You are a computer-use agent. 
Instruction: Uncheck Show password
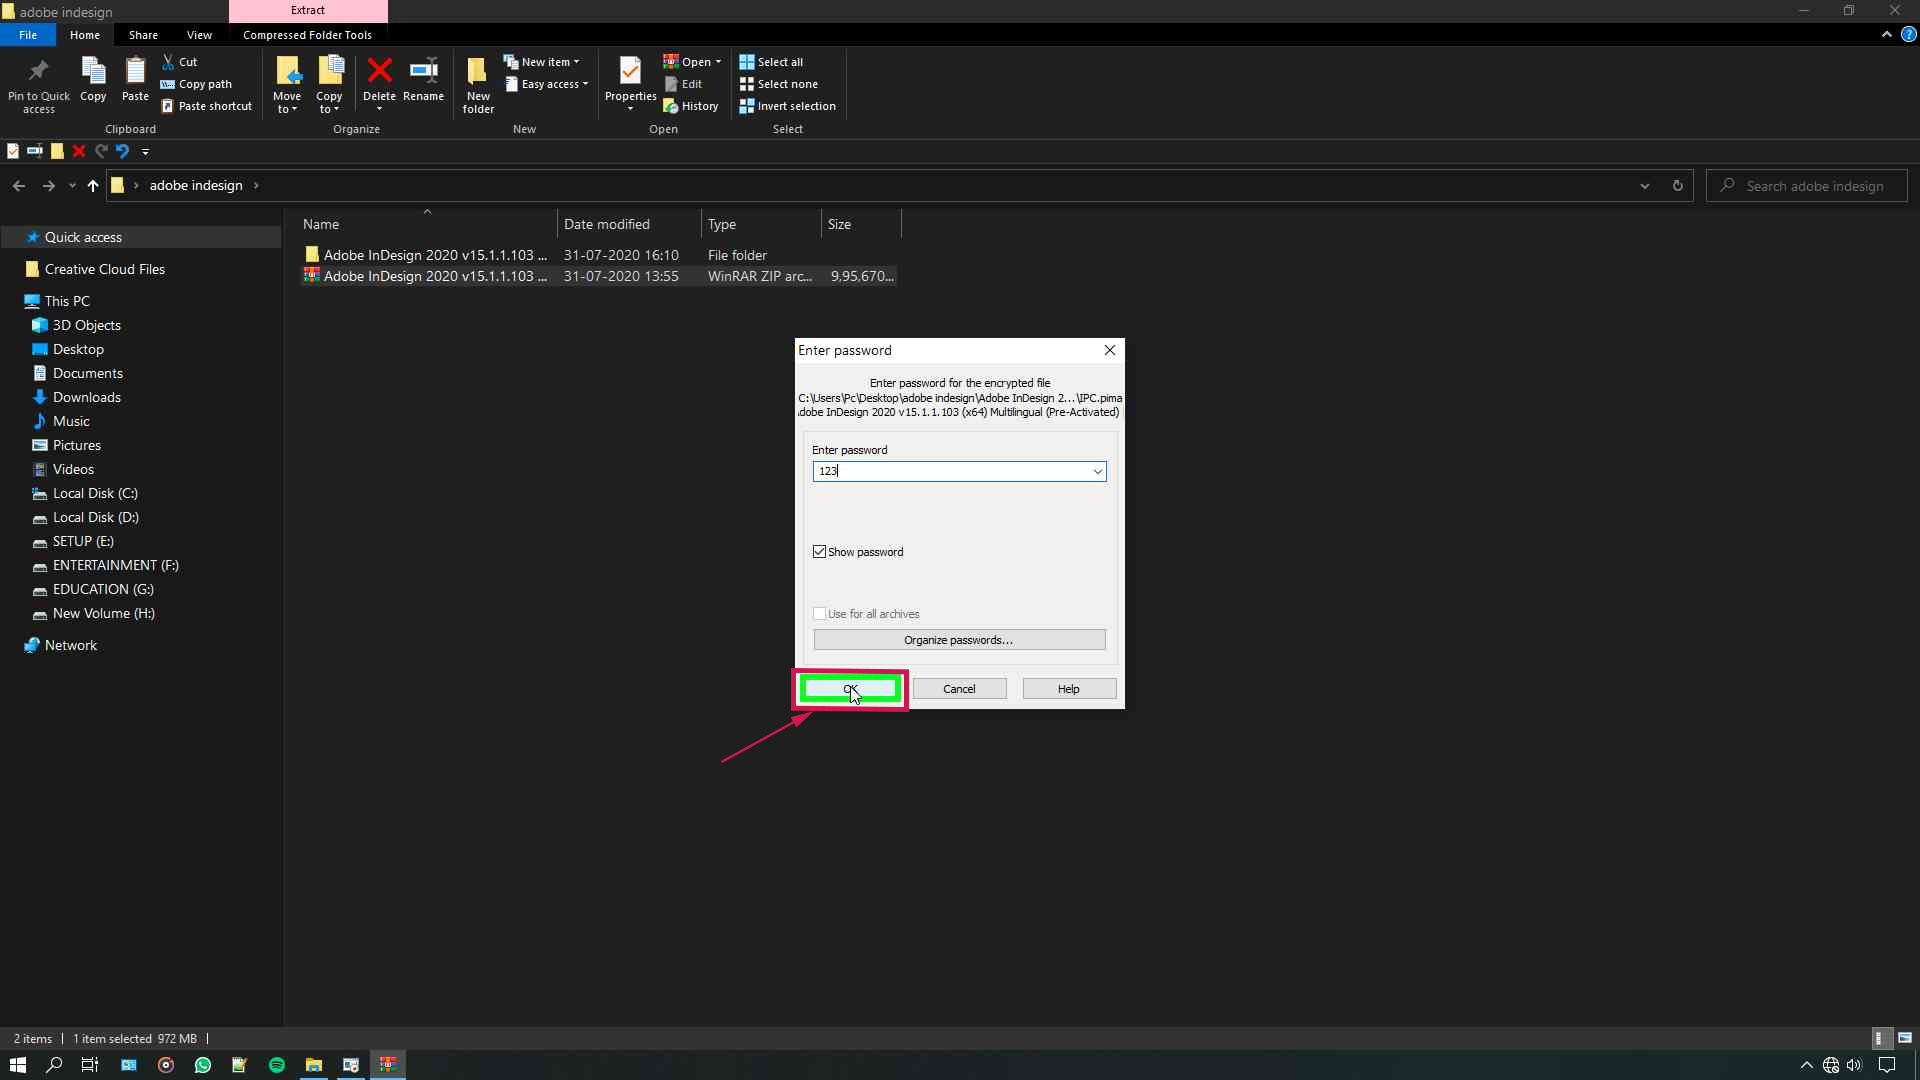(x=820, y=552)
